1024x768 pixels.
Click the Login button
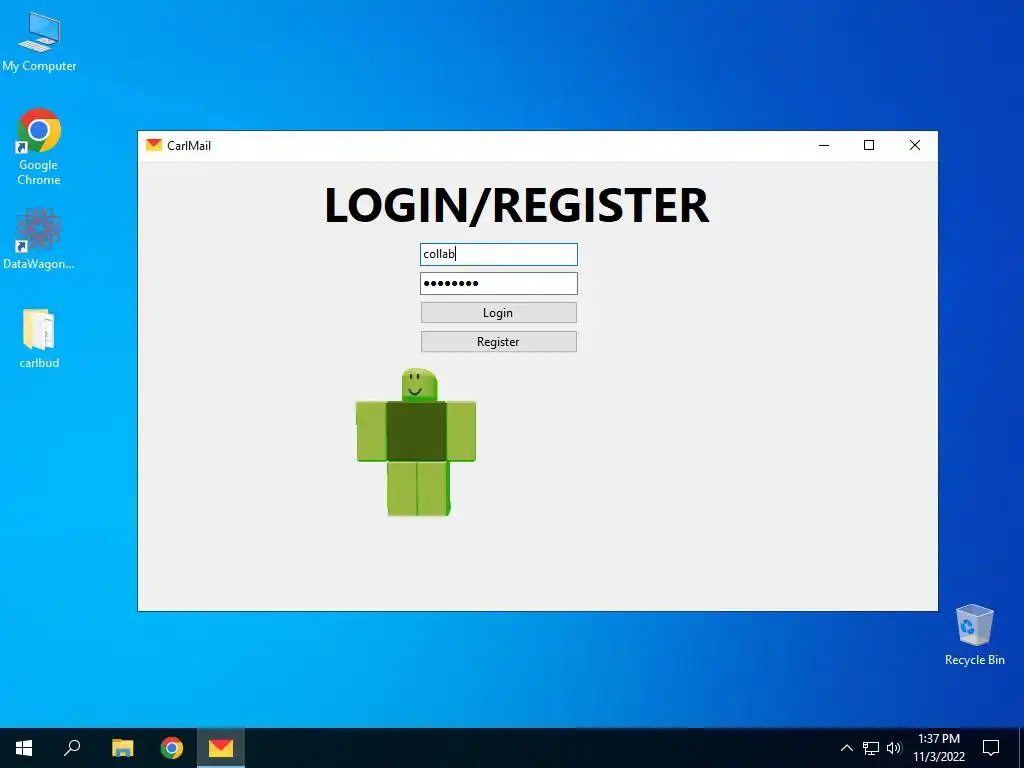pos(498,312)
